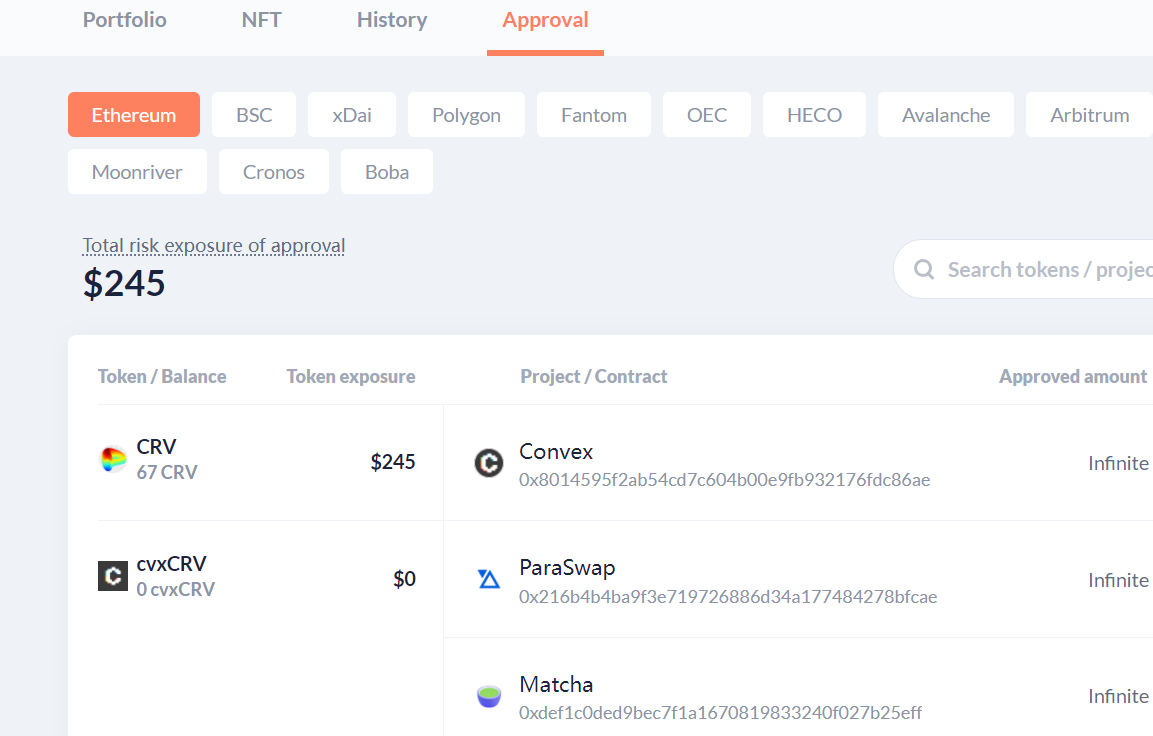Click the ParaSwap contract address 0x216b4b4b...
The width and height of the screenshot is (1153, 736).
click(x=728, y=596)
